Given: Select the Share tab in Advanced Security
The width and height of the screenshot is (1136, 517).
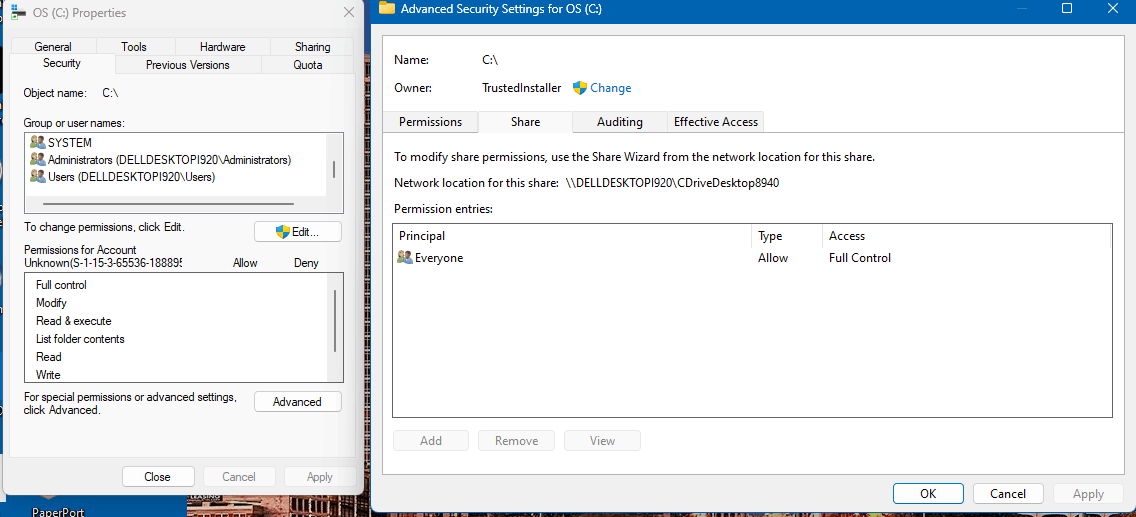Looking at the screenshot, I should click(525, 122).
